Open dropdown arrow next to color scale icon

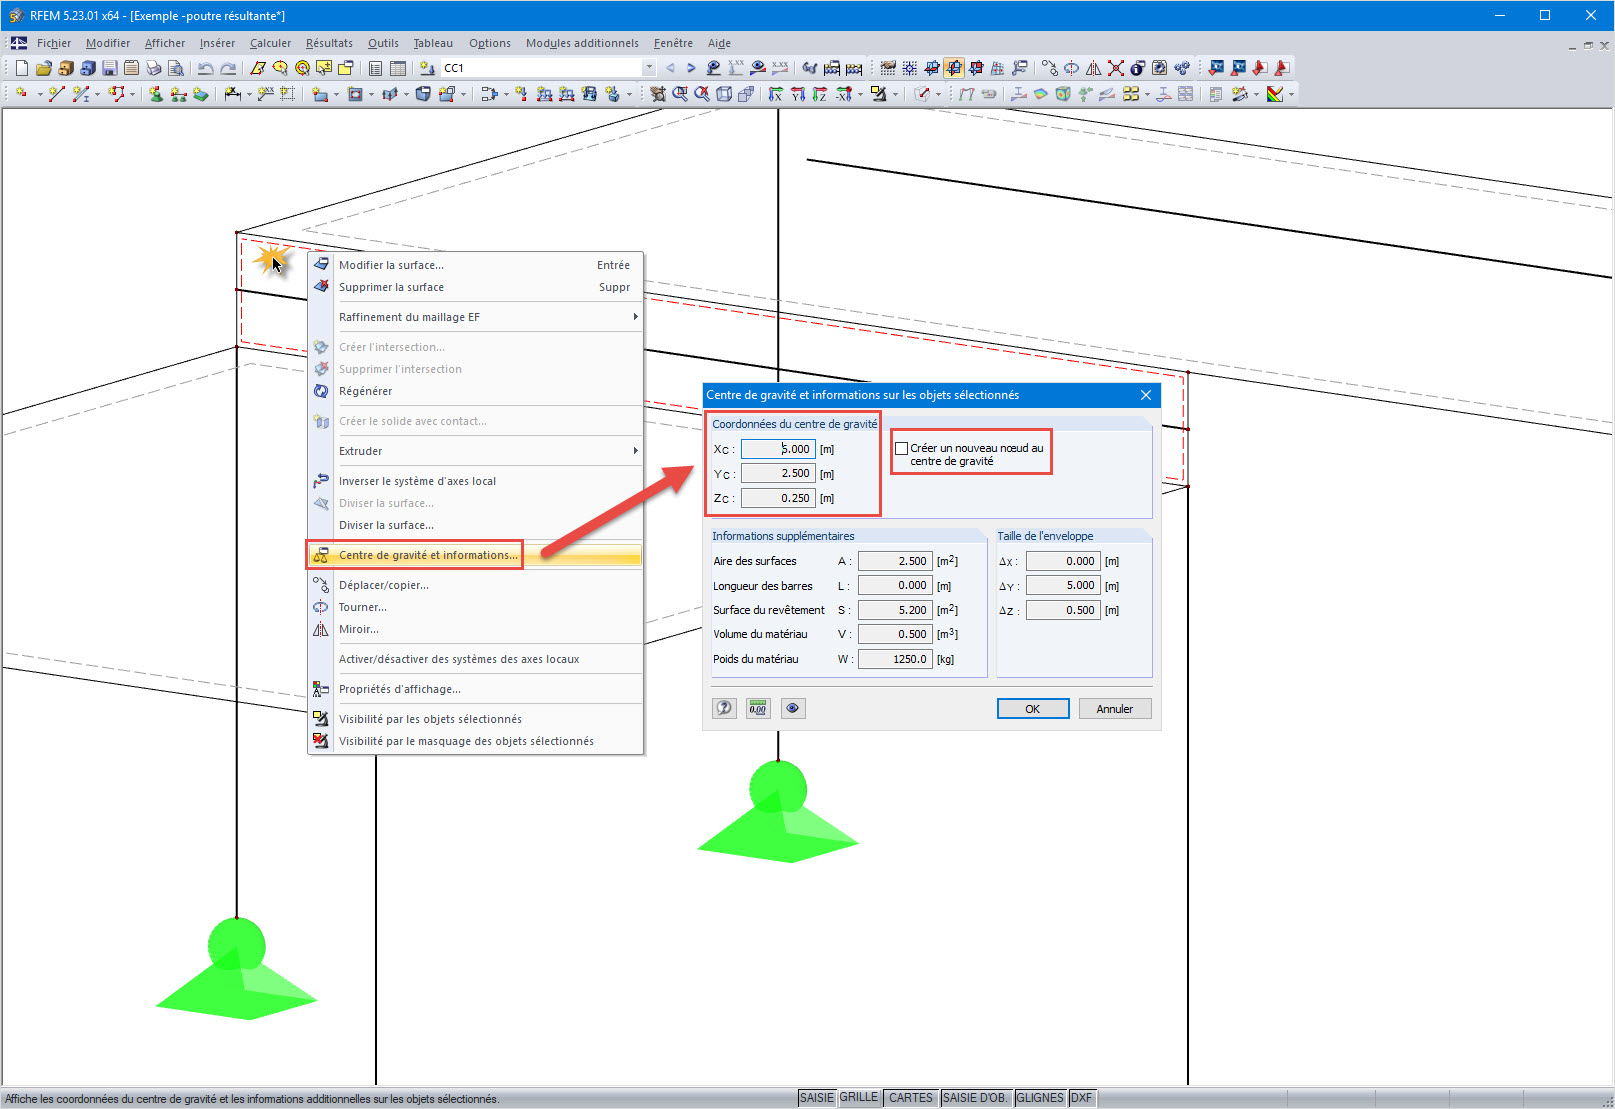(1291, 94)
